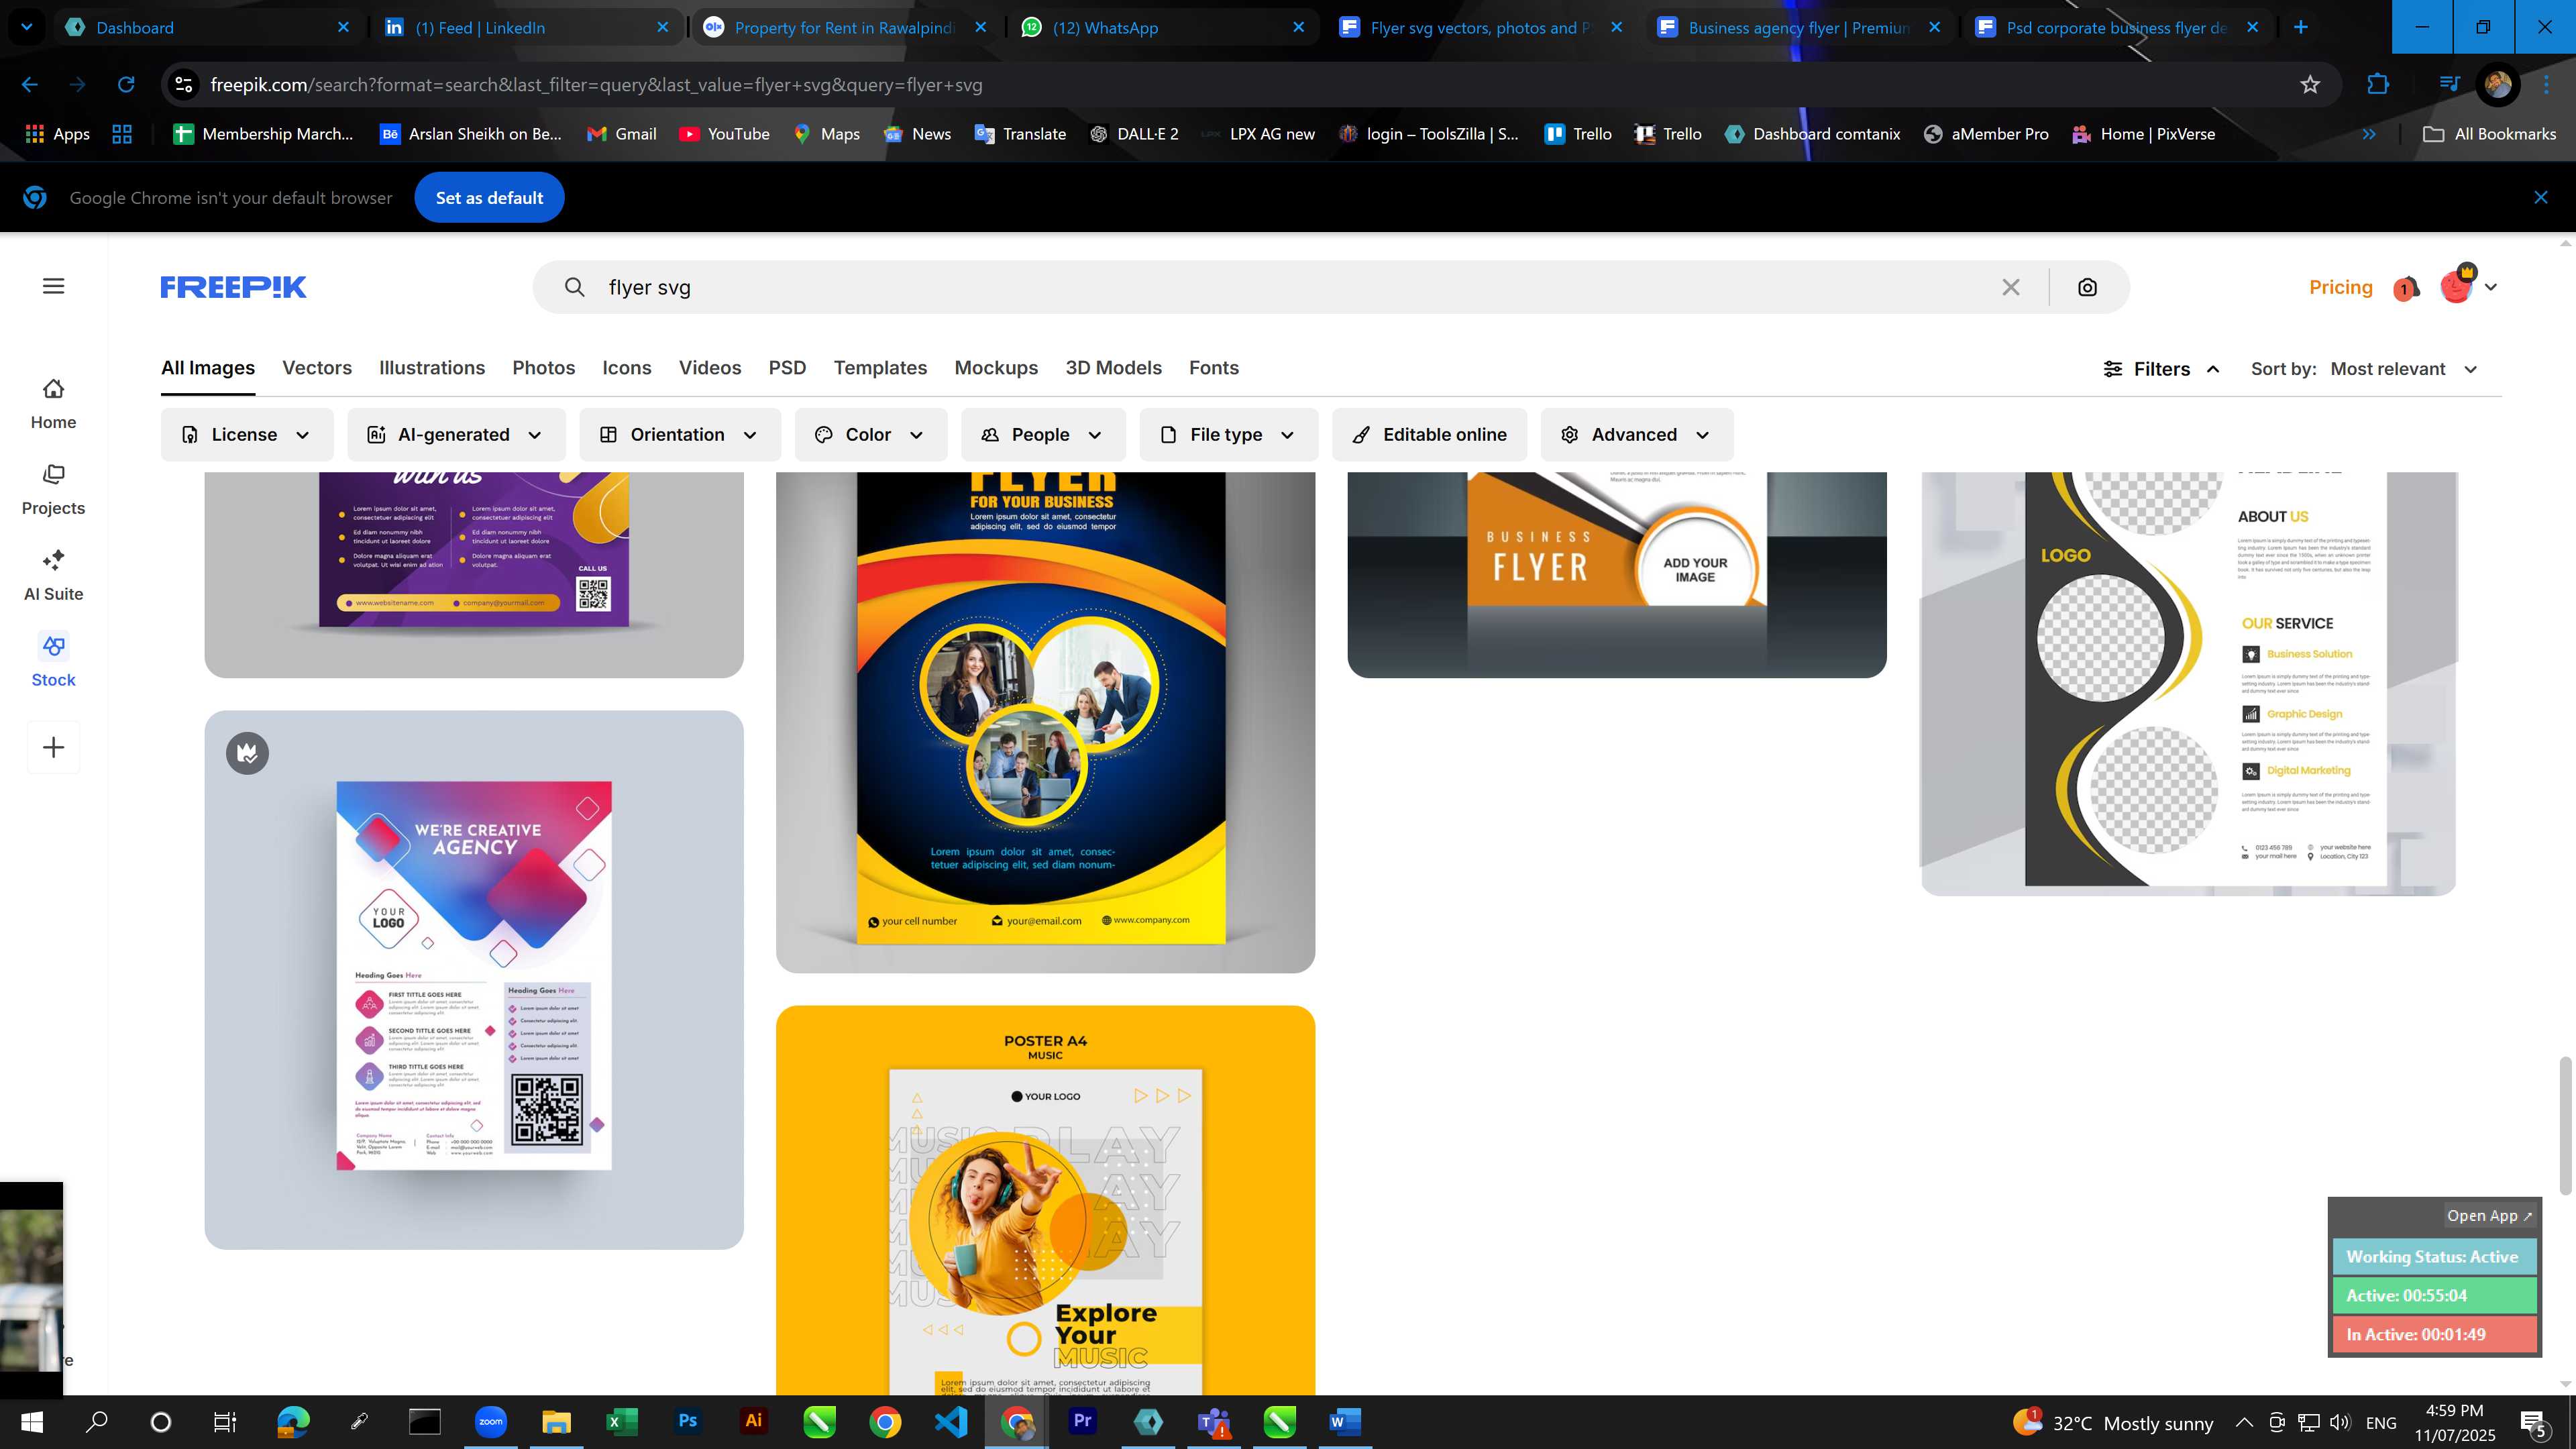Click Open App in time tracker widget

coord(2488,1216)
